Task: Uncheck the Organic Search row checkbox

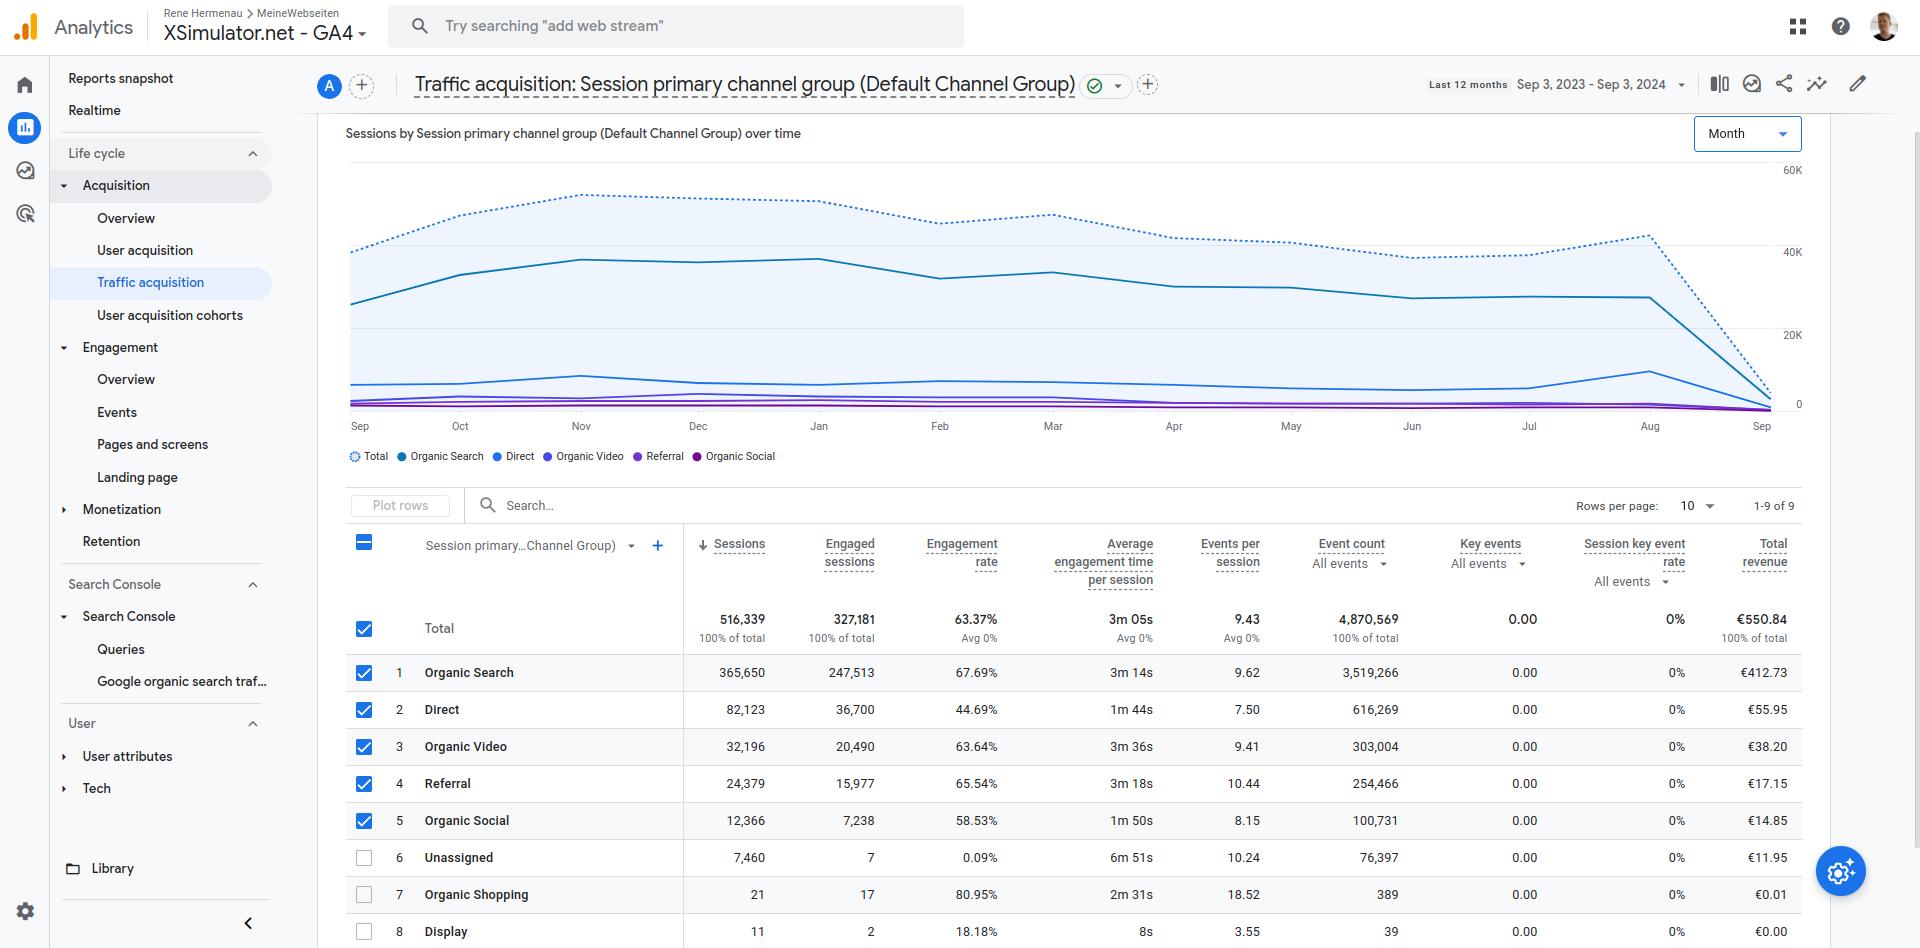Action: click(x=364, y=673)
